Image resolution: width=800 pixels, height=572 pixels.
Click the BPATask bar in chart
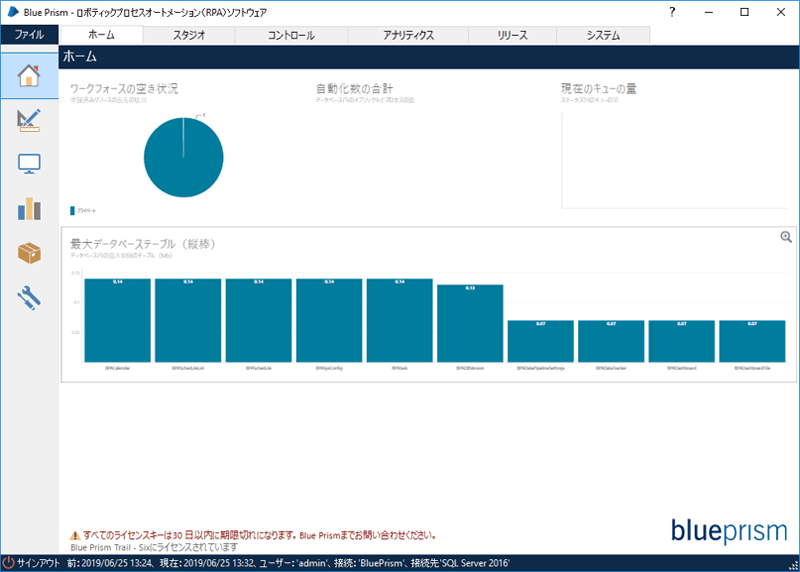coord(399,320)
